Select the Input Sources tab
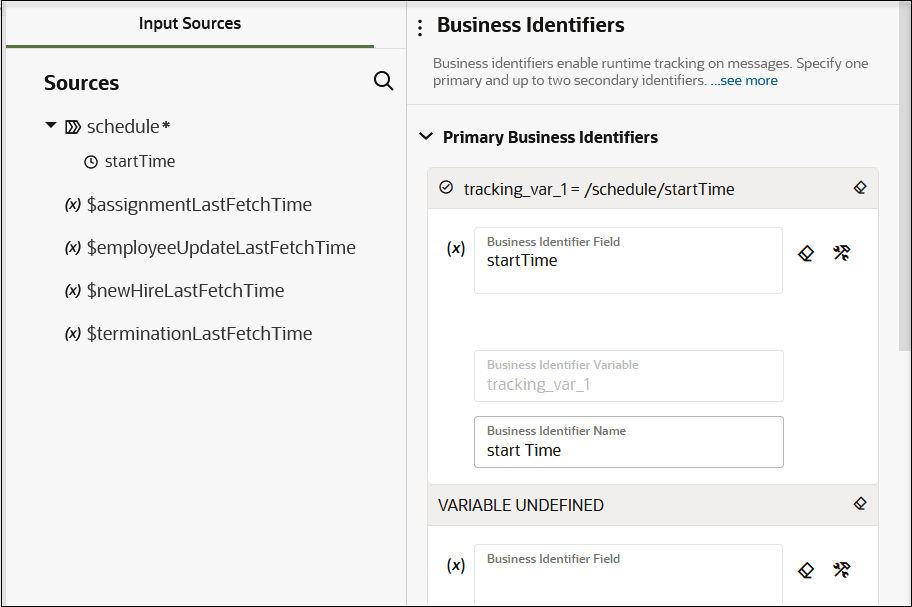This screenshot has width=912, height=607. pyautogui.click(x=190, y=23)
